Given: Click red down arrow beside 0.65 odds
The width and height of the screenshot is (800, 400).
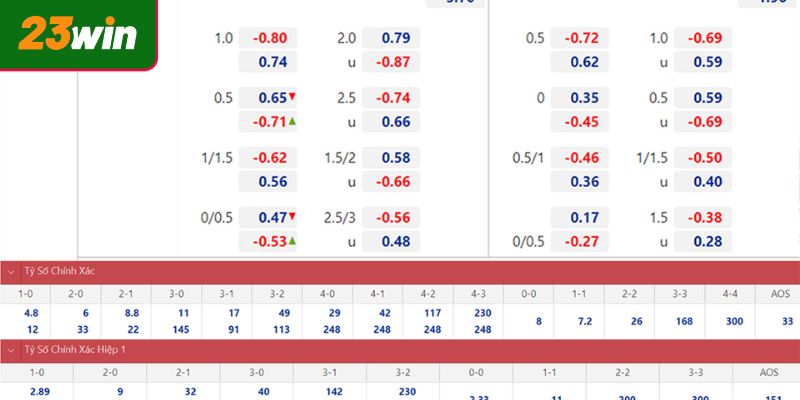Looking at the screenshot, I should (292, 97).
